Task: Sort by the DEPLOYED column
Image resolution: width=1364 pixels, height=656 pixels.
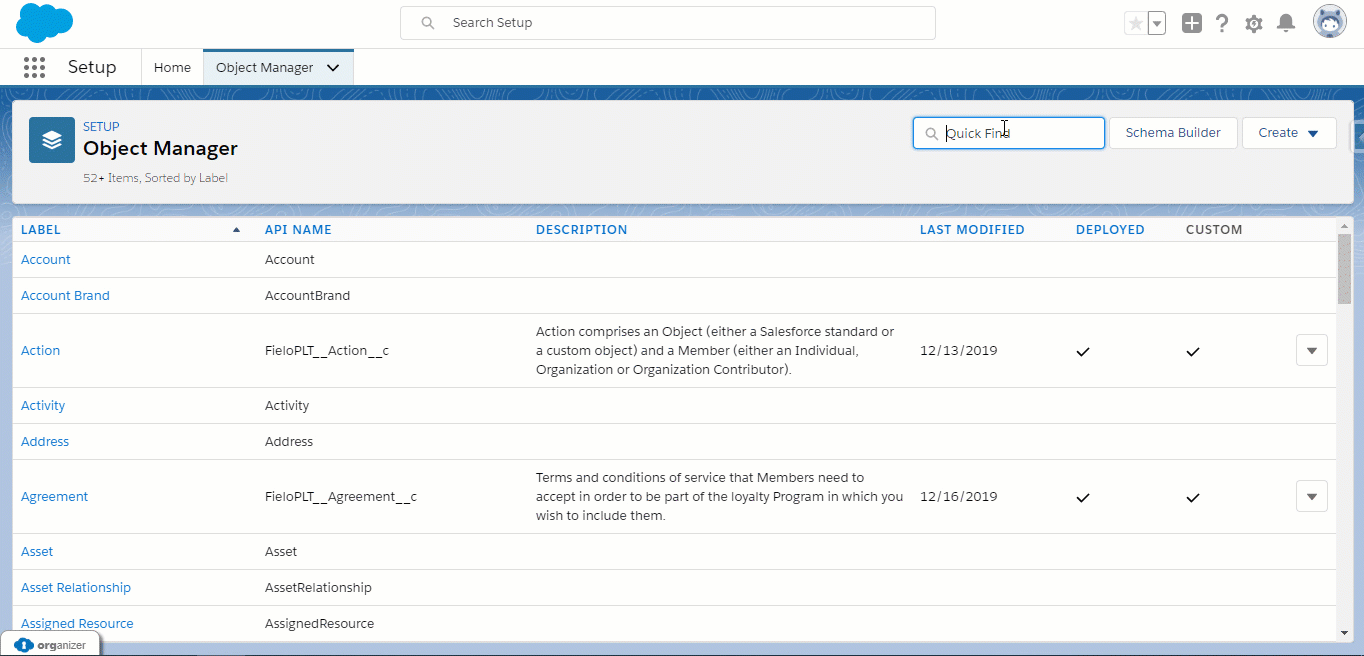Action: (x=1110, y=229)
